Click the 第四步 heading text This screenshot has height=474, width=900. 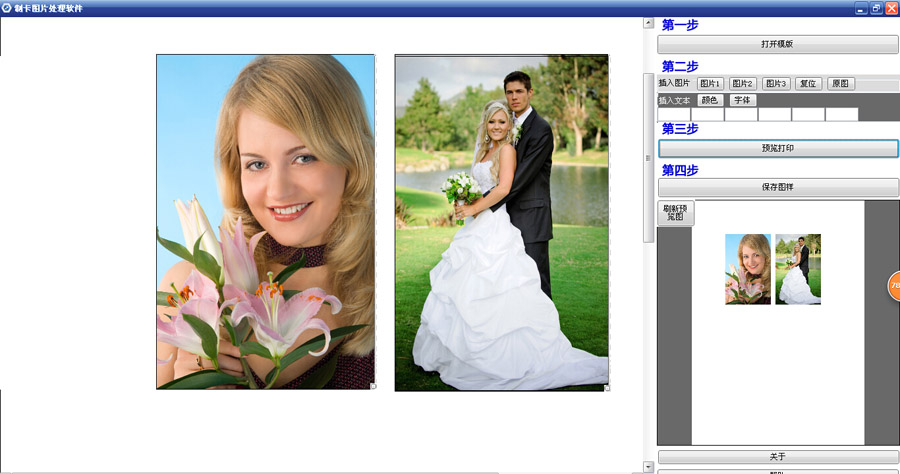coord(680,170)
